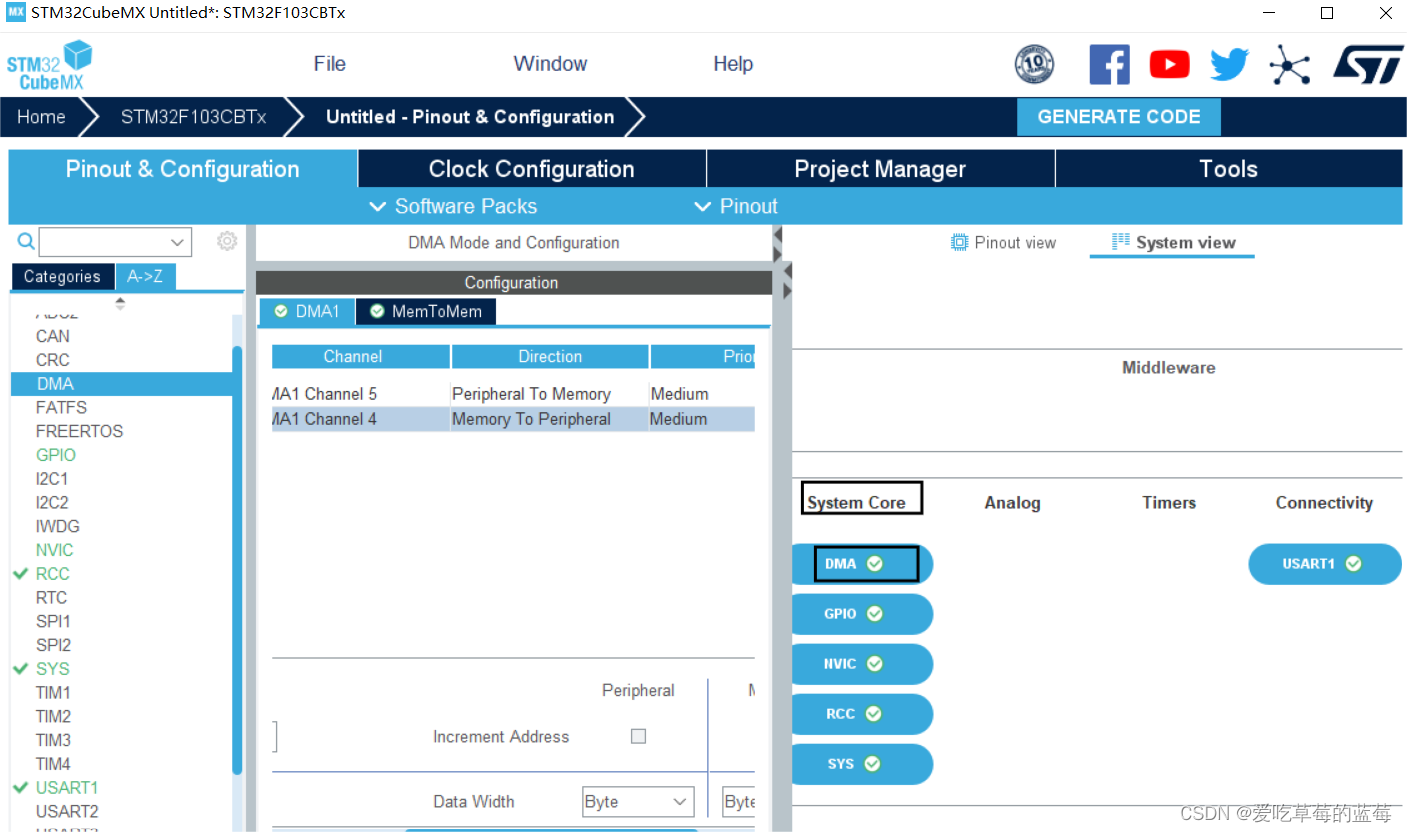Image resolution: width=1407 pixels, height=832 pixels.
Task: Click the DMA button in System view
Action: (x=862, y=564)
